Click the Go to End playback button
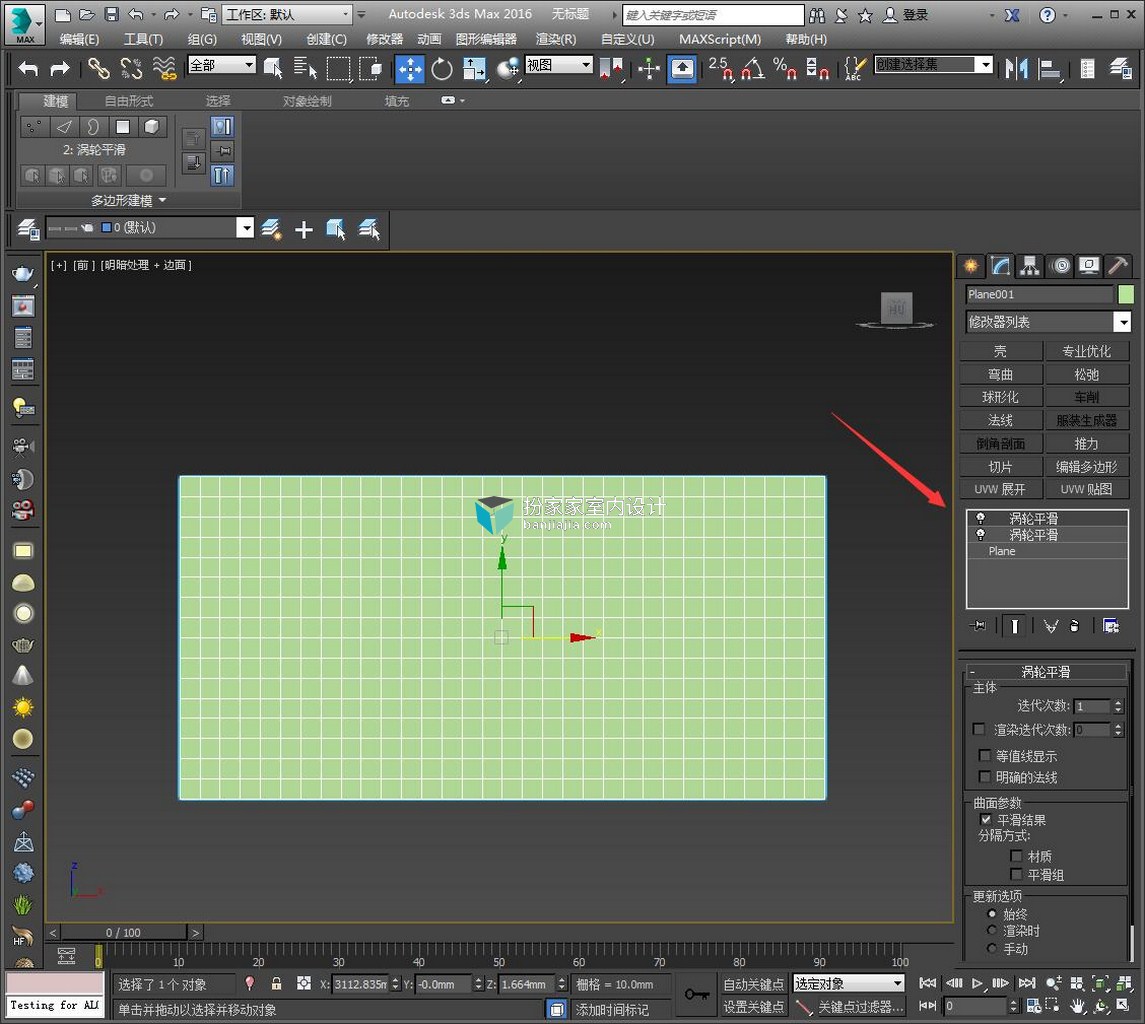The height and width of the screenshot is (1024, 1145). [x=1027, y=984]
